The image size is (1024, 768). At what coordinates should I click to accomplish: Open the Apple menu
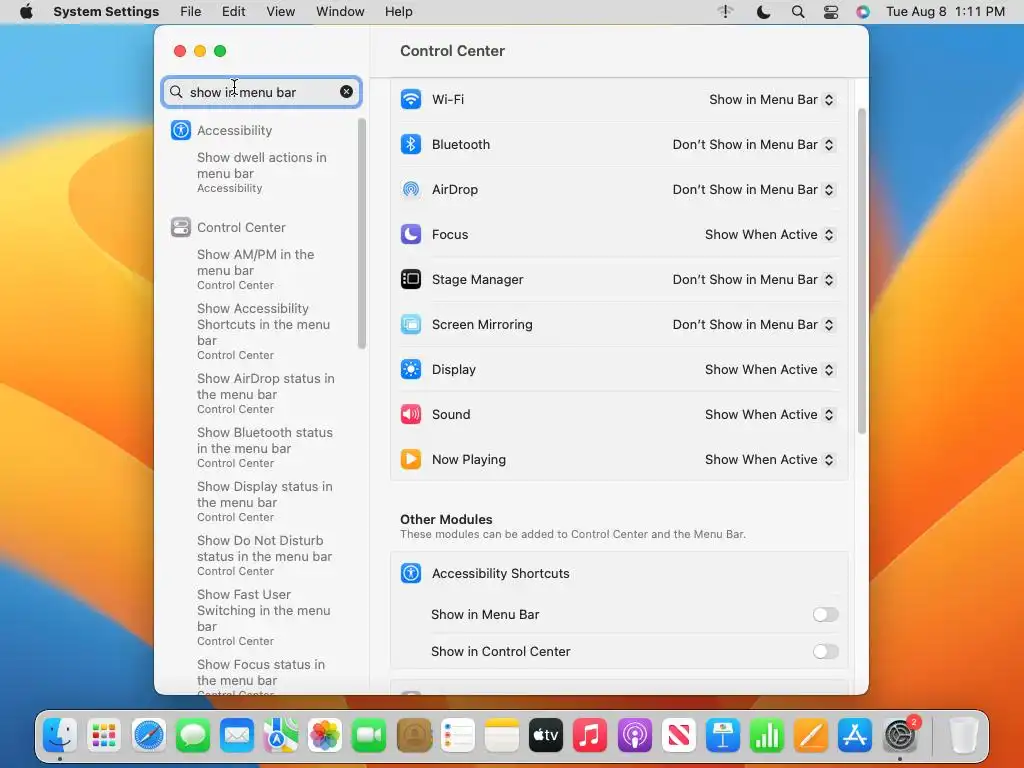[26, 12]
